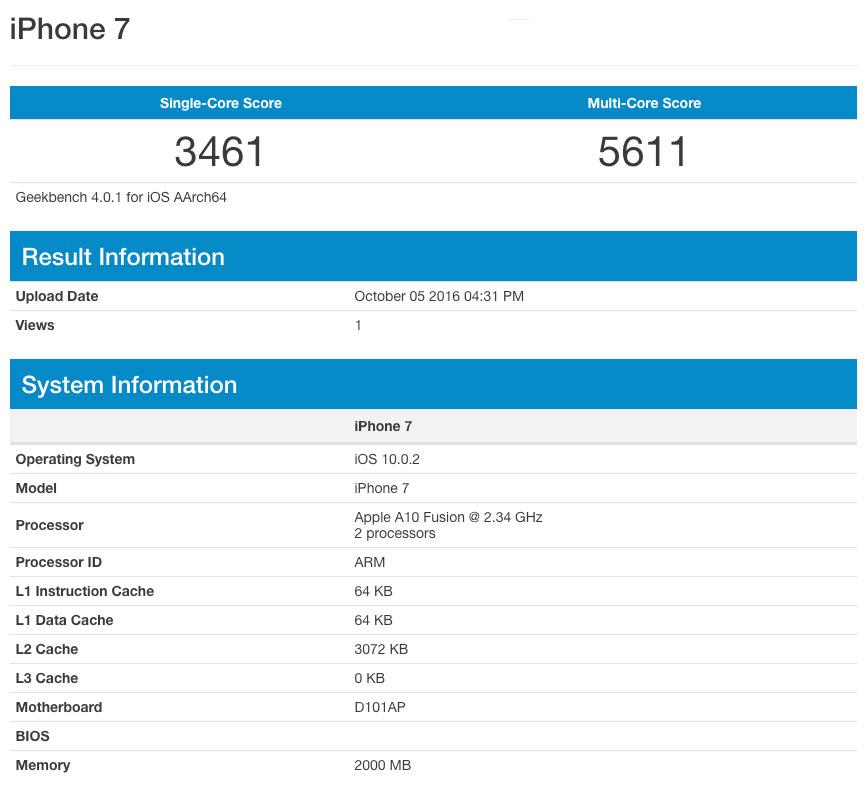The width and height of the screenshot is (867, 791).
Task: Click the L3 Cache row label
Action: pyautogui.click(x=47, y=678)
